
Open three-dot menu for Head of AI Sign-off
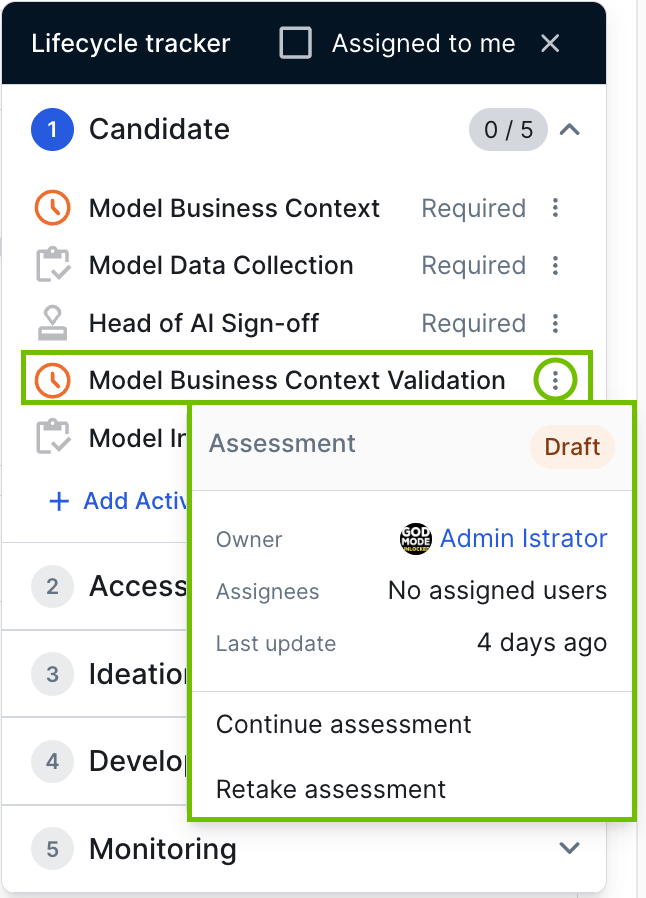[x=556, y=323]
